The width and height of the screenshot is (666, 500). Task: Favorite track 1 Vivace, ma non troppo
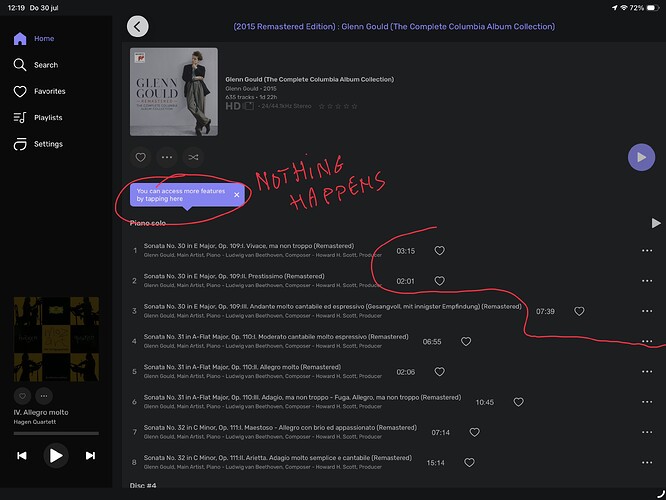pos(440,251)
